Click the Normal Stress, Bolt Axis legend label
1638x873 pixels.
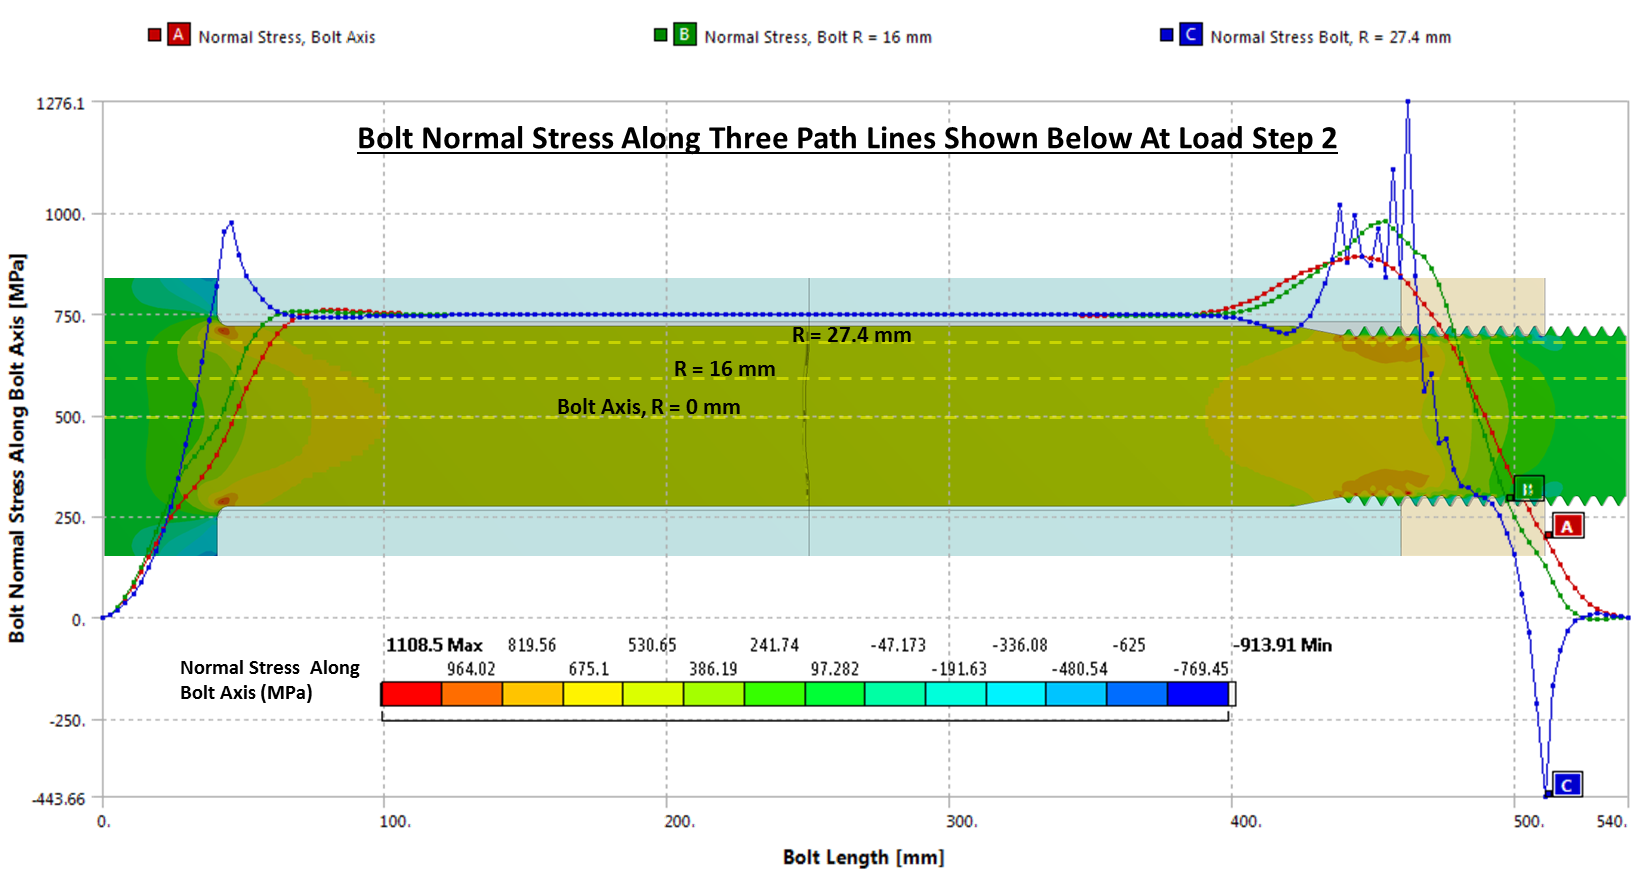(287, 37)
